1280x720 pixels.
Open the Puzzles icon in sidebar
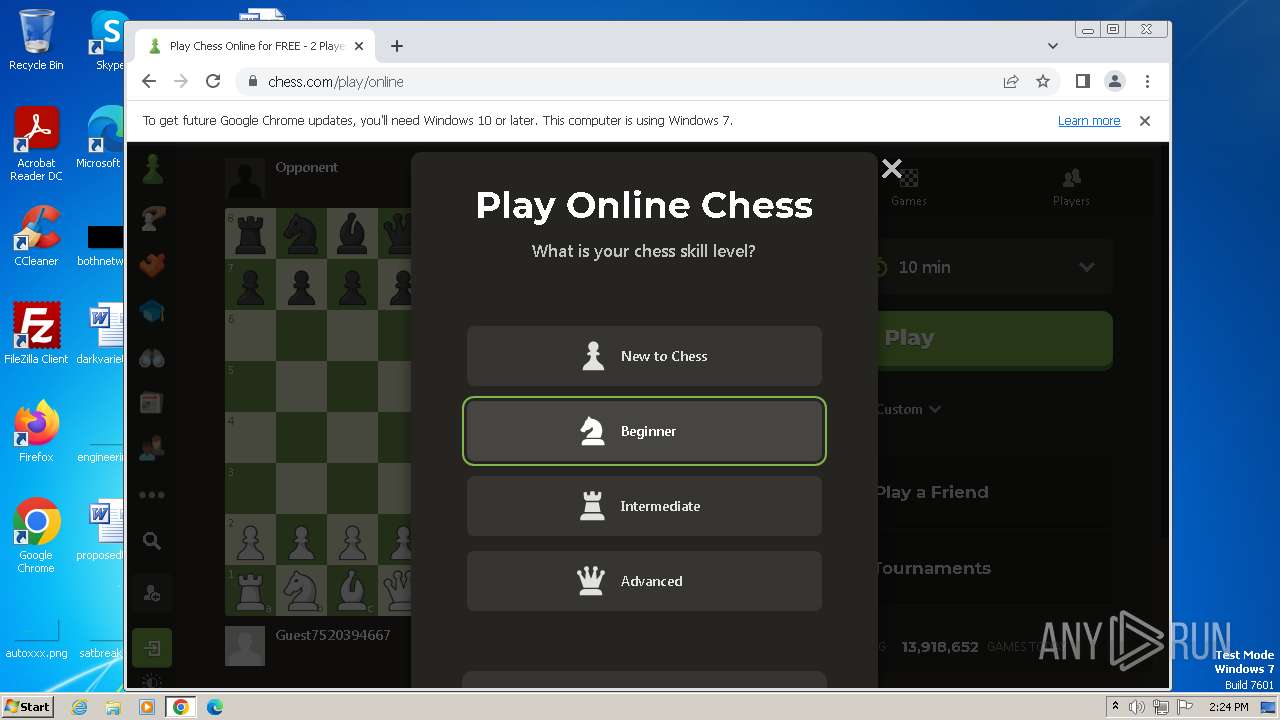[152, 265]
